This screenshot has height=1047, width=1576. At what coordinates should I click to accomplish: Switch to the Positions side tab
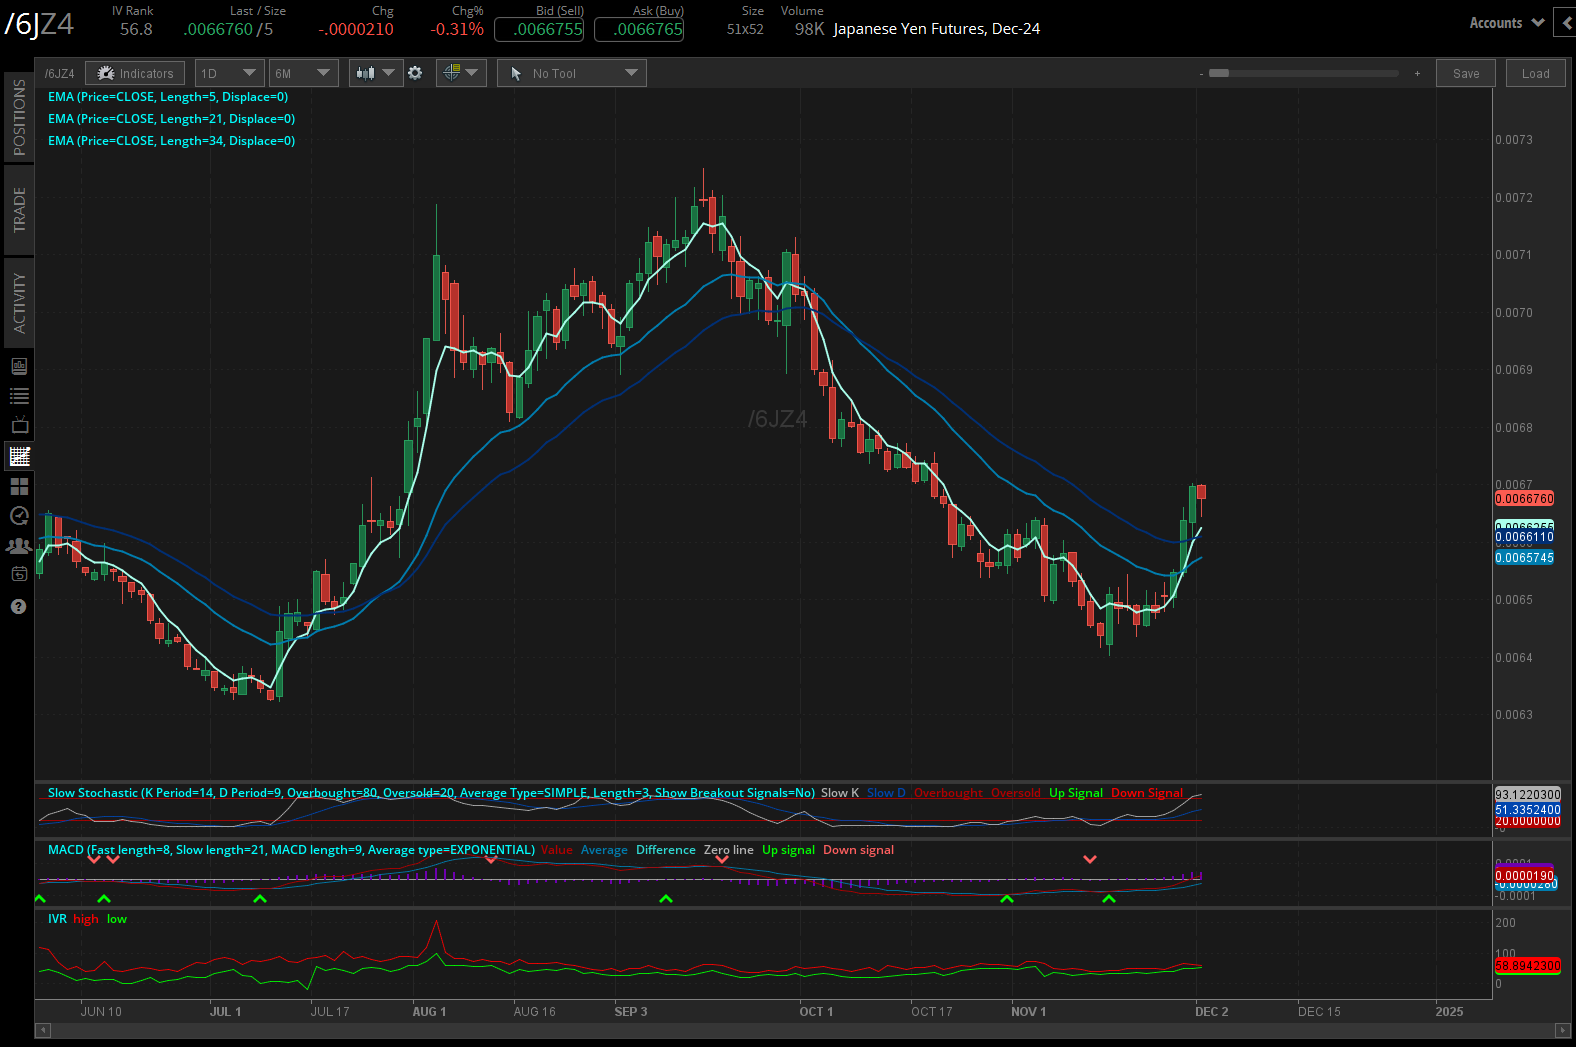[19, 117]
